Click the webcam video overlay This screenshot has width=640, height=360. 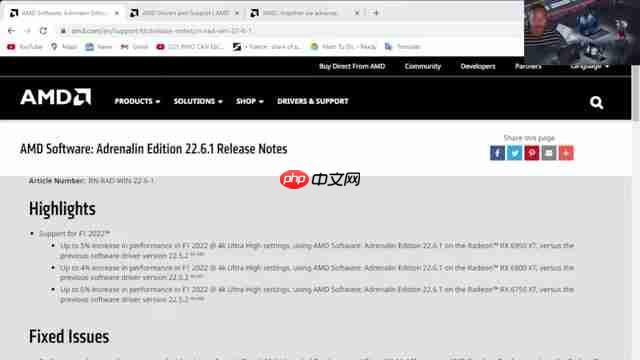click(x=582, y=32)
